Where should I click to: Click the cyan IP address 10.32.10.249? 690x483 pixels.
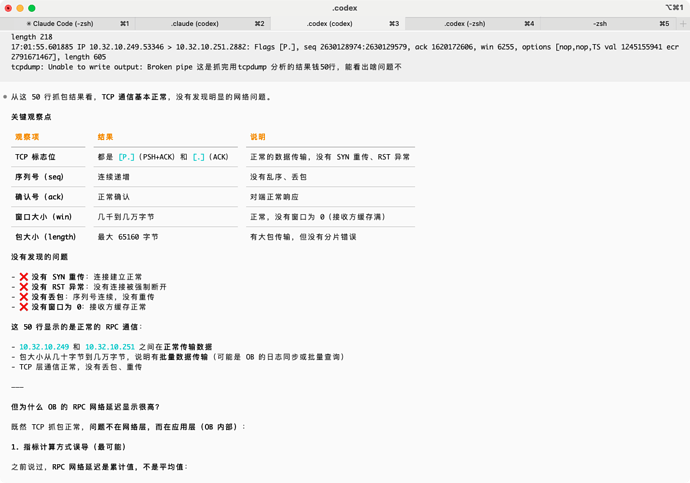[44, 347]
